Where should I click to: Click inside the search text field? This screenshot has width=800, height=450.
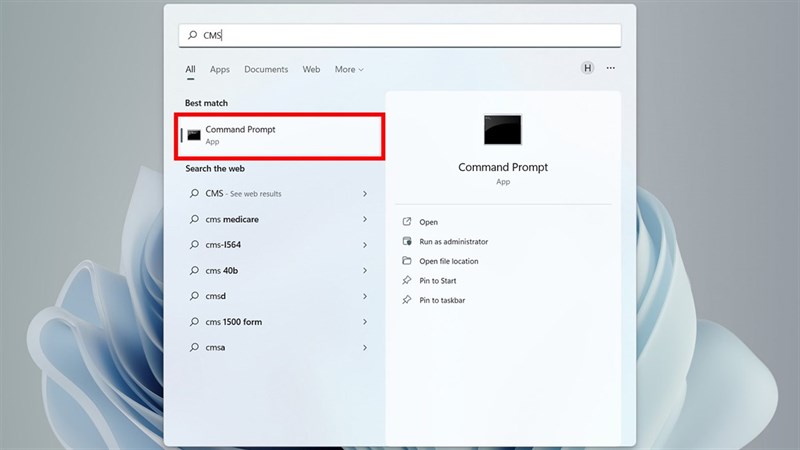[400, 35]
